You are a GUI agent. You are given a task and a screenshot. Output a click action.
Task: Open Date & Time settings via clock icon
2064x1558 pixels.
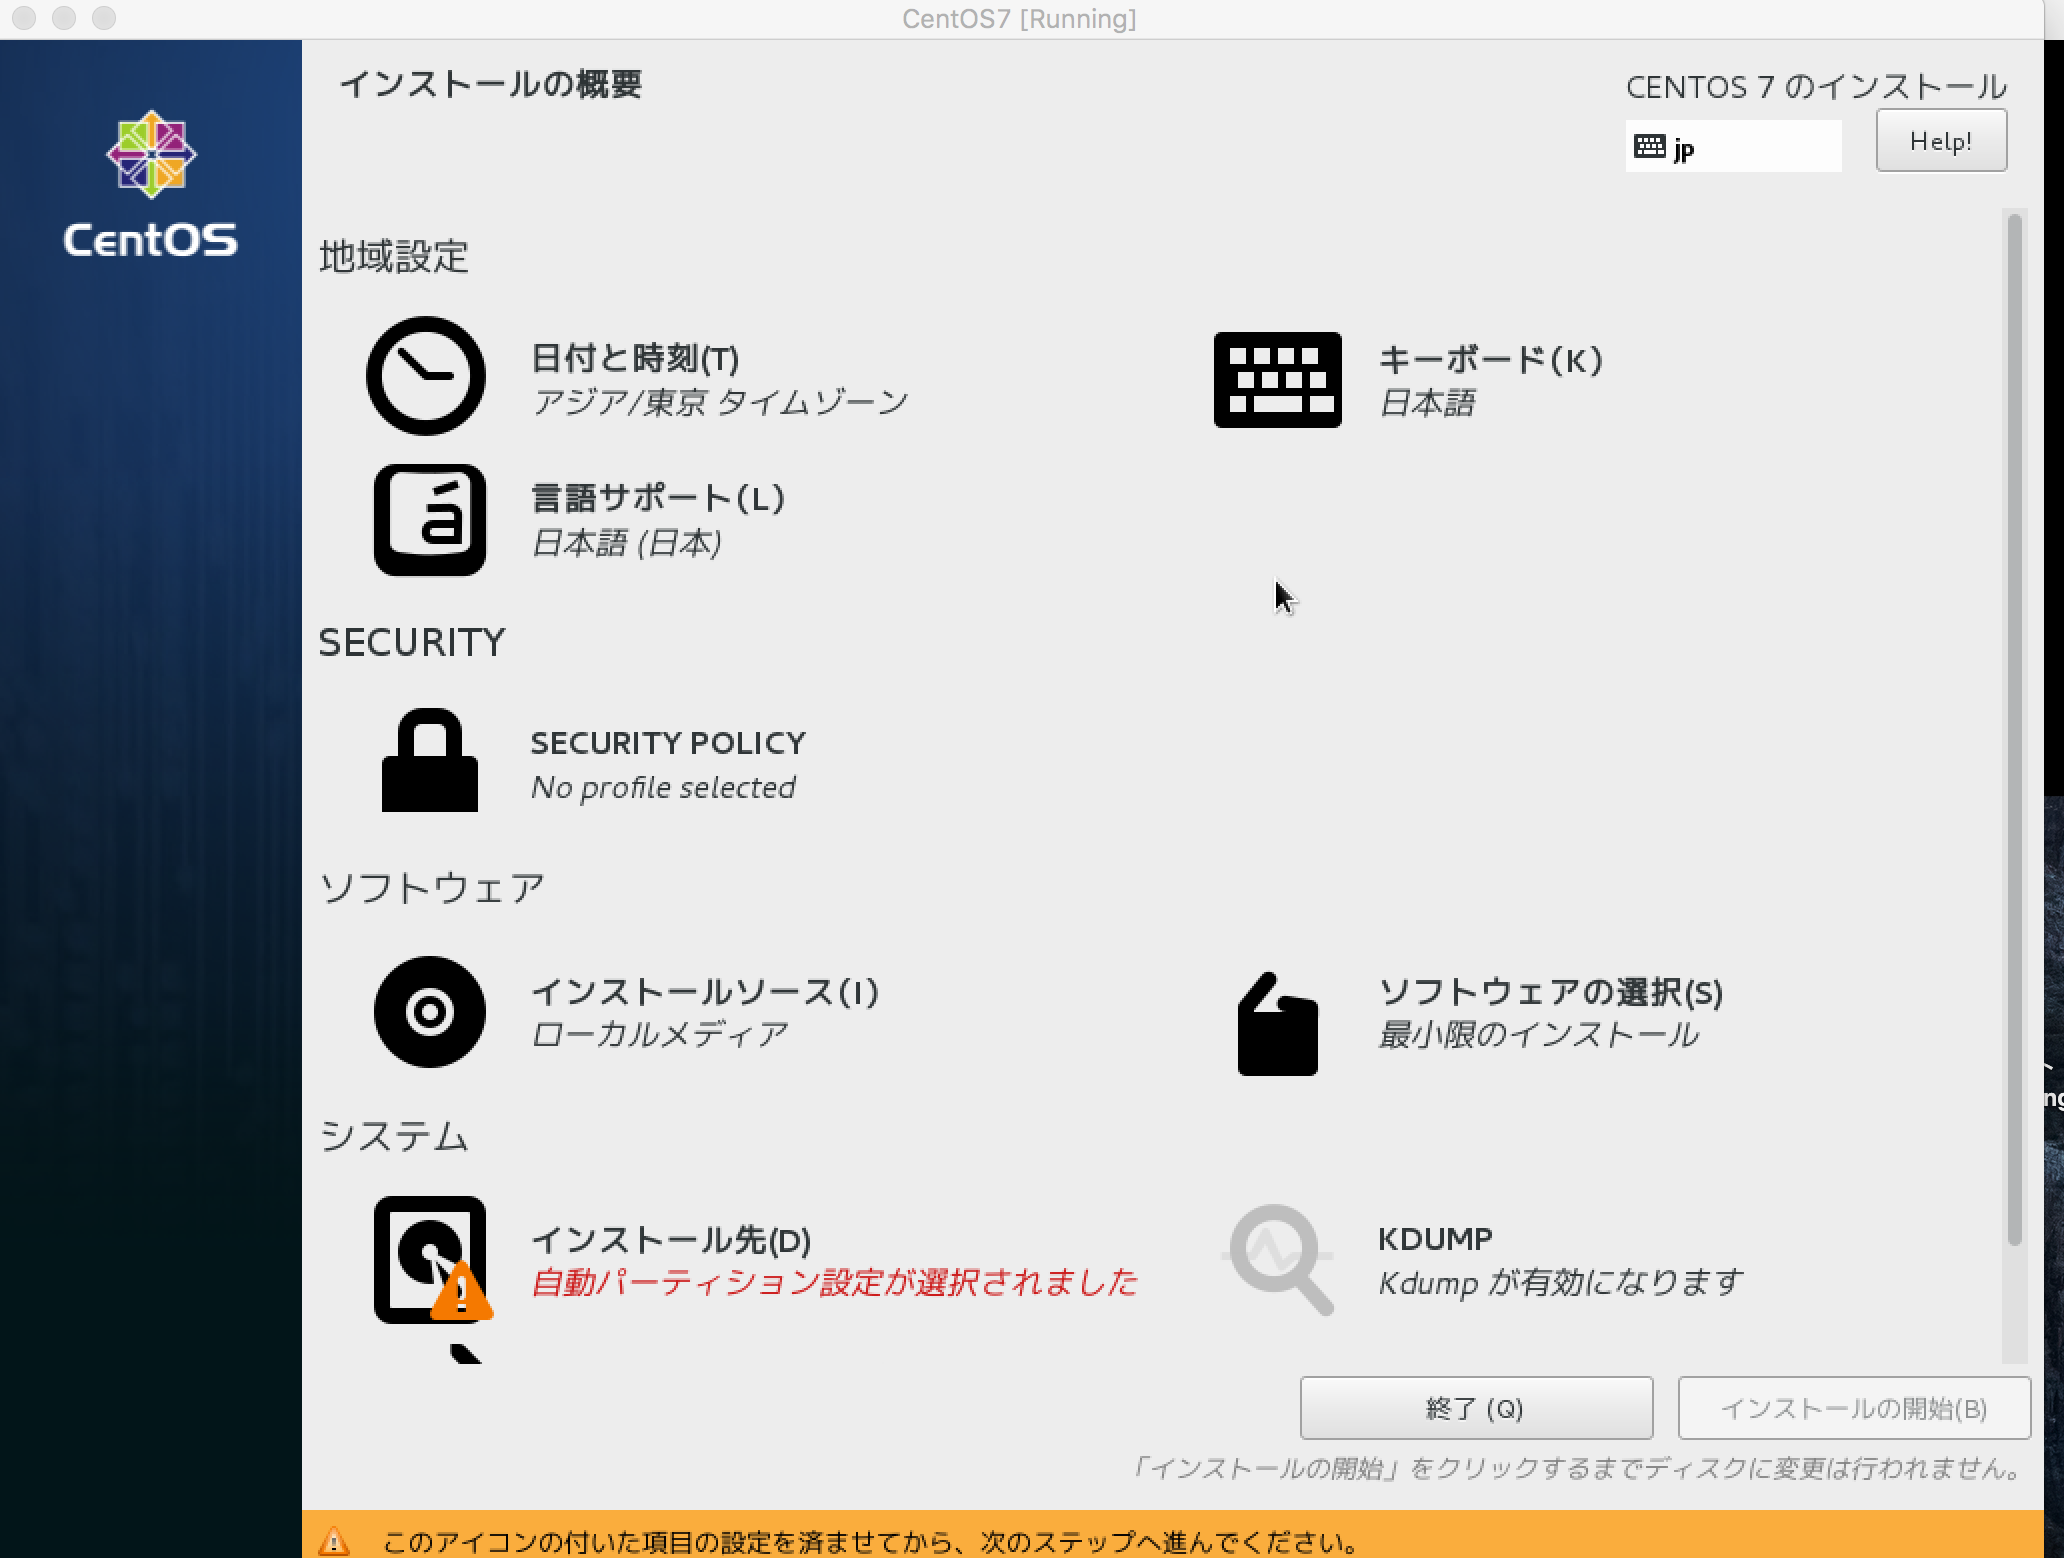427,376
